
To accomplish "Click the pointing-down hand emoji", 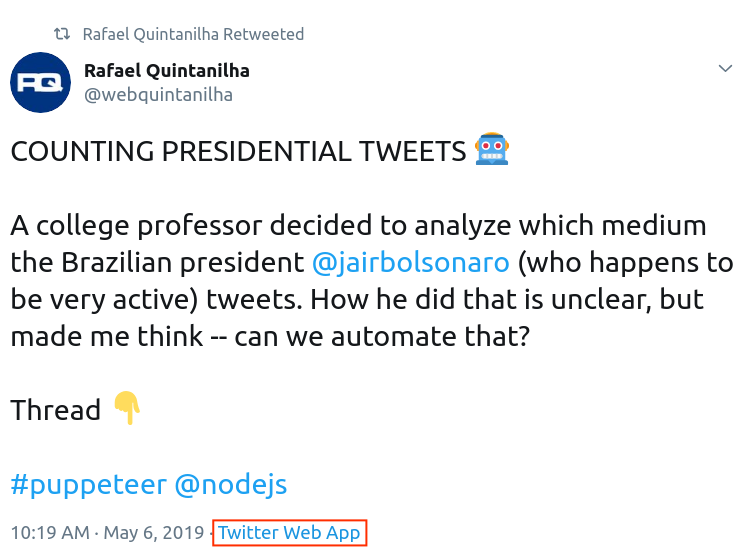I will pos(127,408).
